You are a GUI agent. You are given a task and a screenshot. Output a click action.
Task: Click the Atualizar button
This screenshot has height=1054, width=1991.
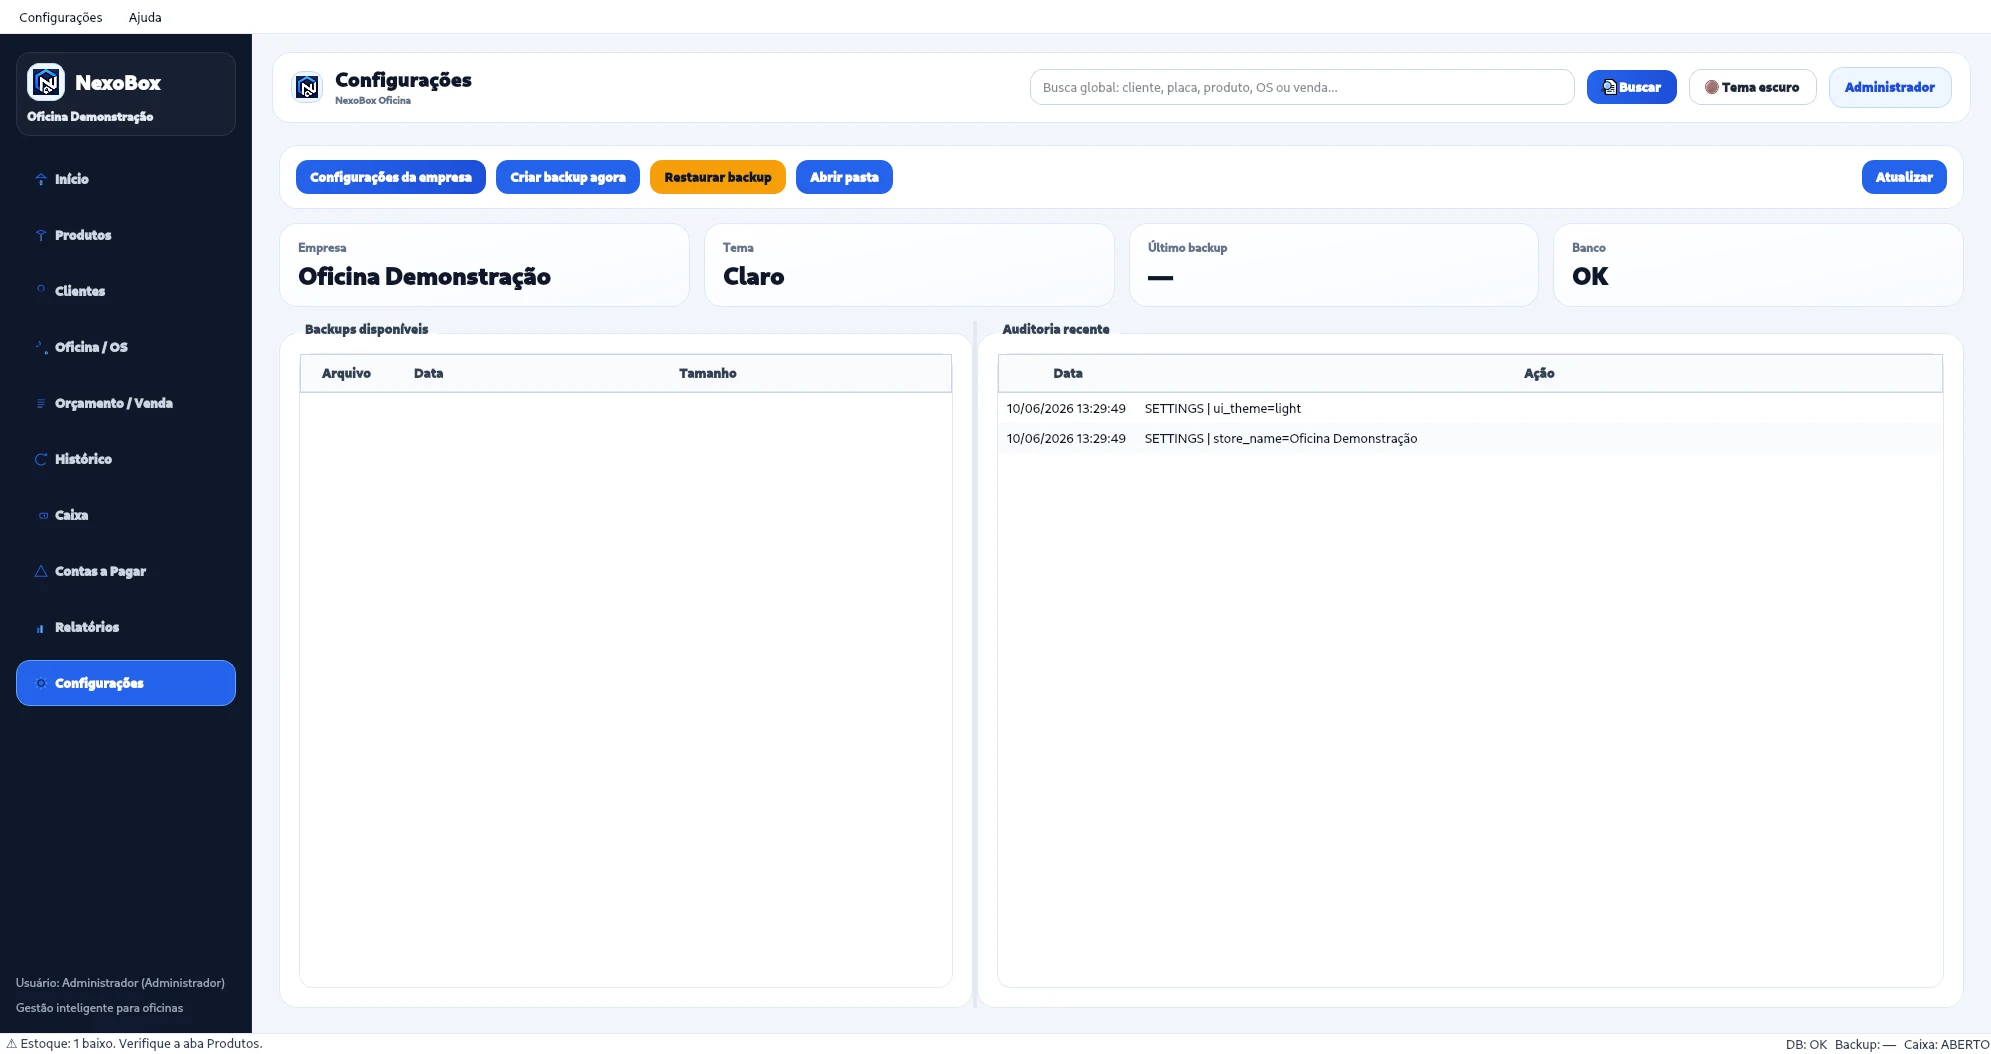point(1904,177)
